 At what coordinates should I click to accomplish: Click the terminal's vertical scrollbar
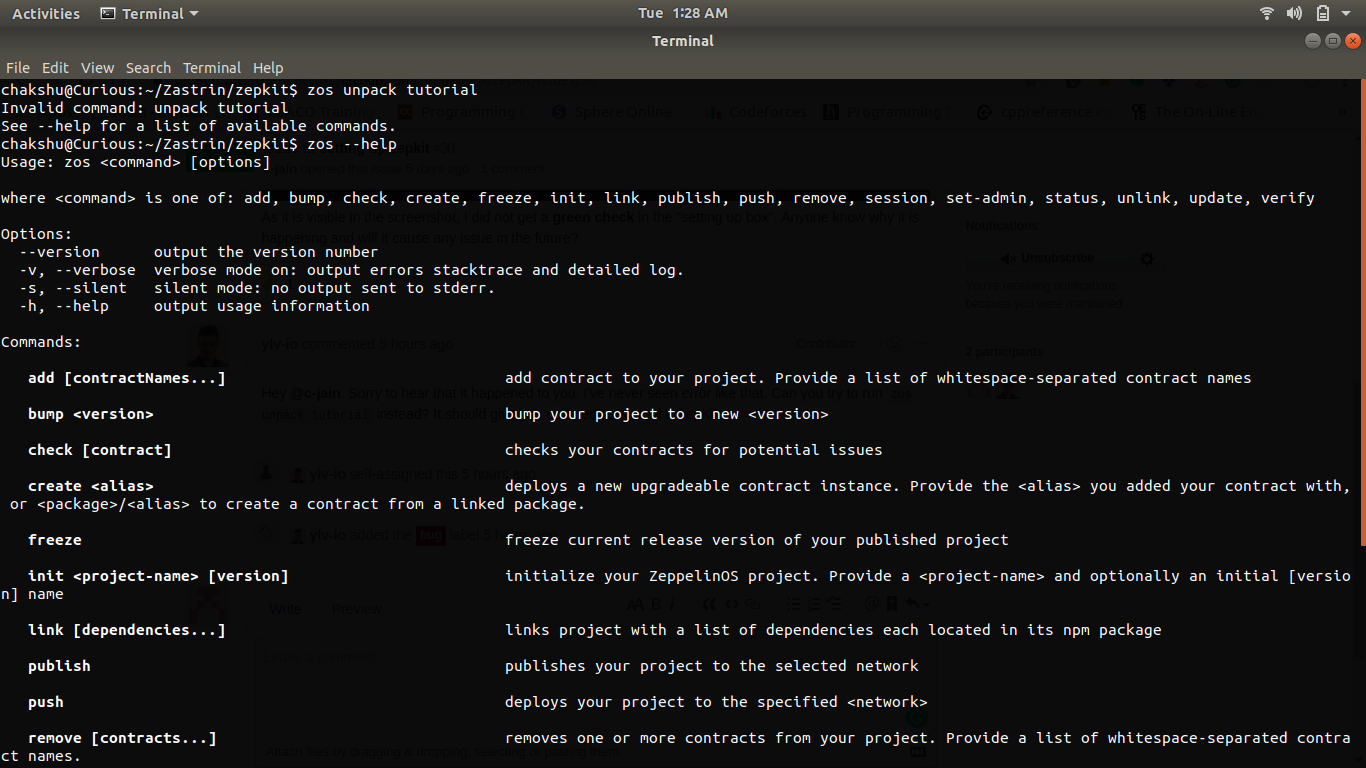pos(1361,312)
